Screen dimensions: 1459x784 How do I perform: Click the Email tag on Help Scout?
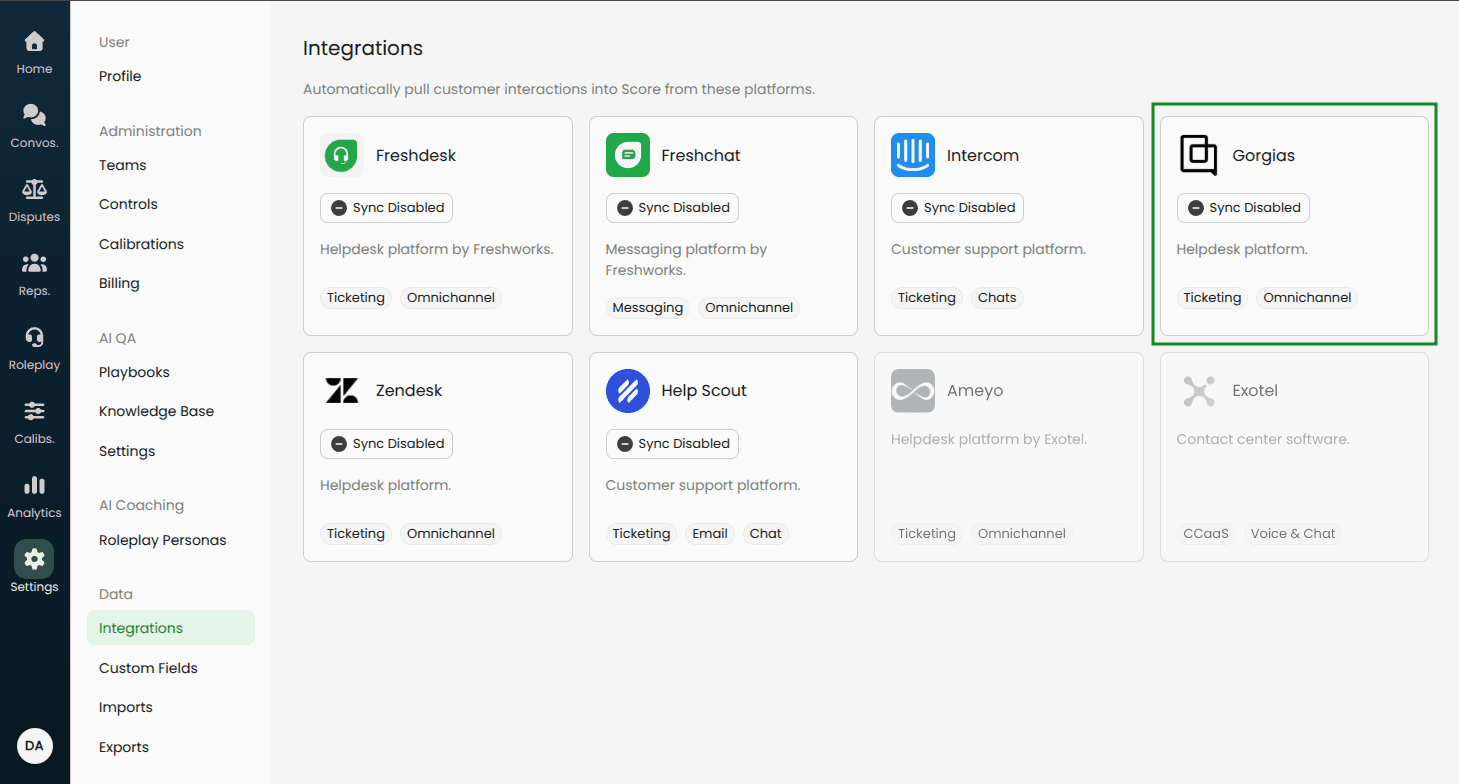(x=710, y=534)
